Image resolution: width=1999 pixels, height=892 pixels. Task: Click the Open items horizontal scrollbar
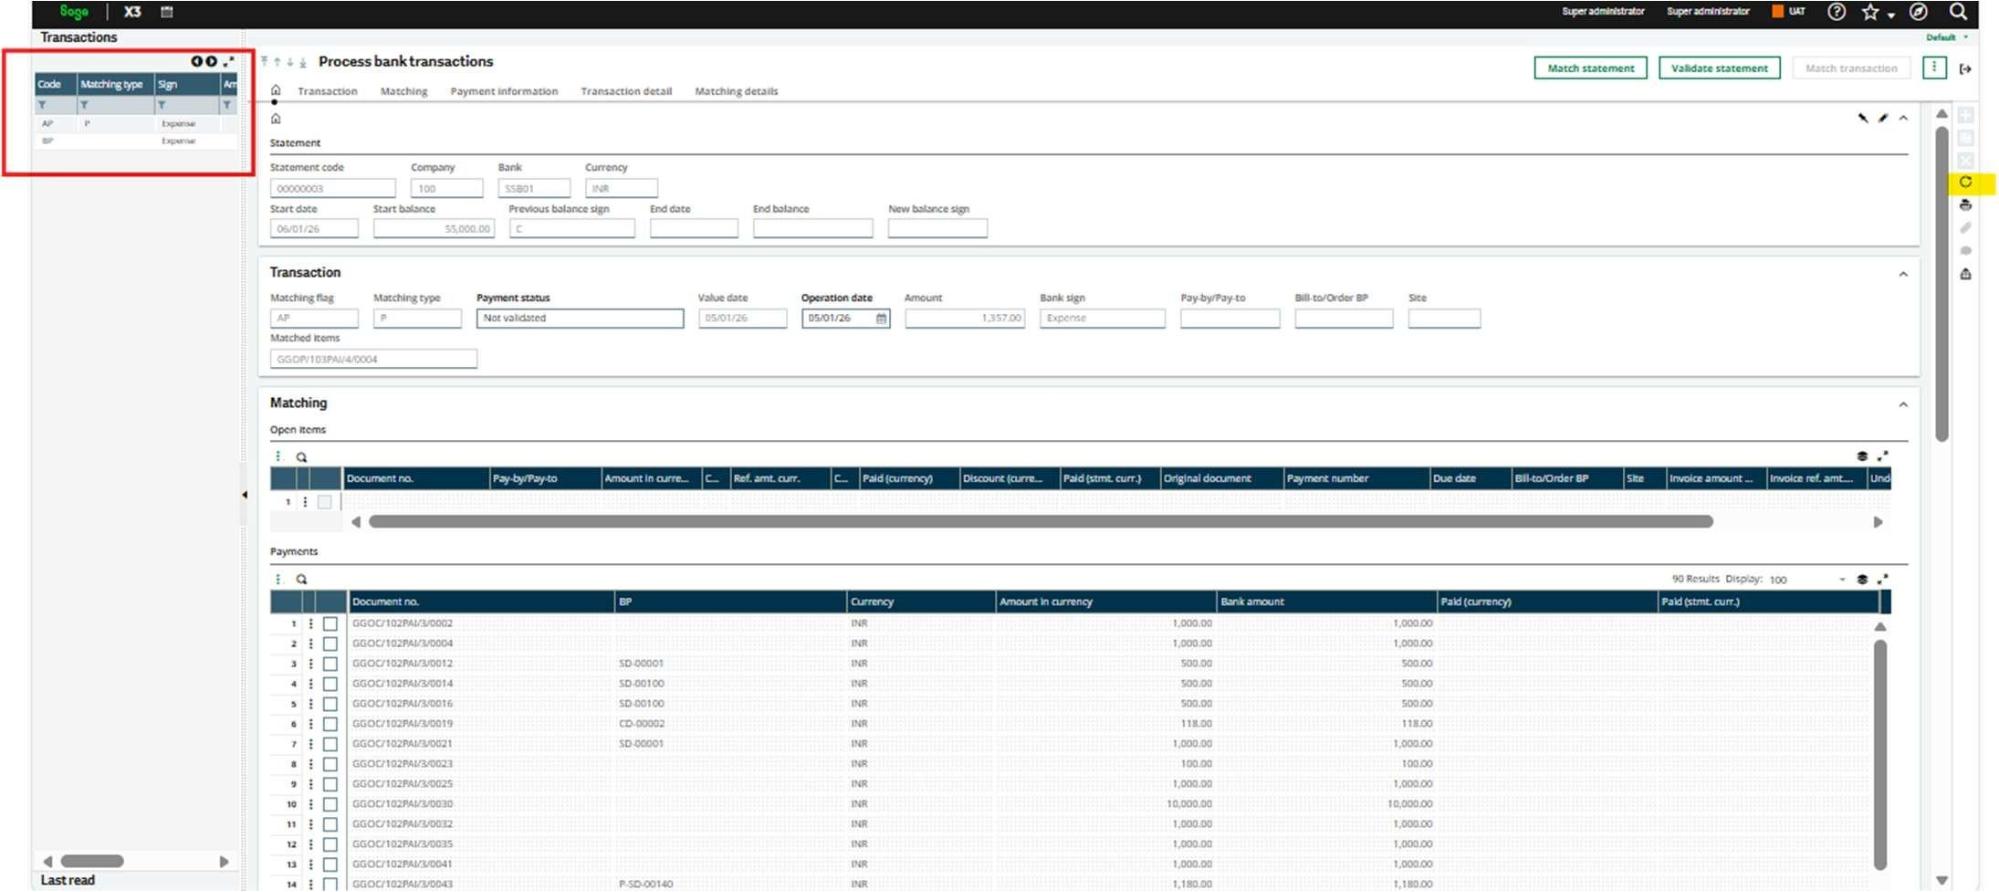point(1040,522)
